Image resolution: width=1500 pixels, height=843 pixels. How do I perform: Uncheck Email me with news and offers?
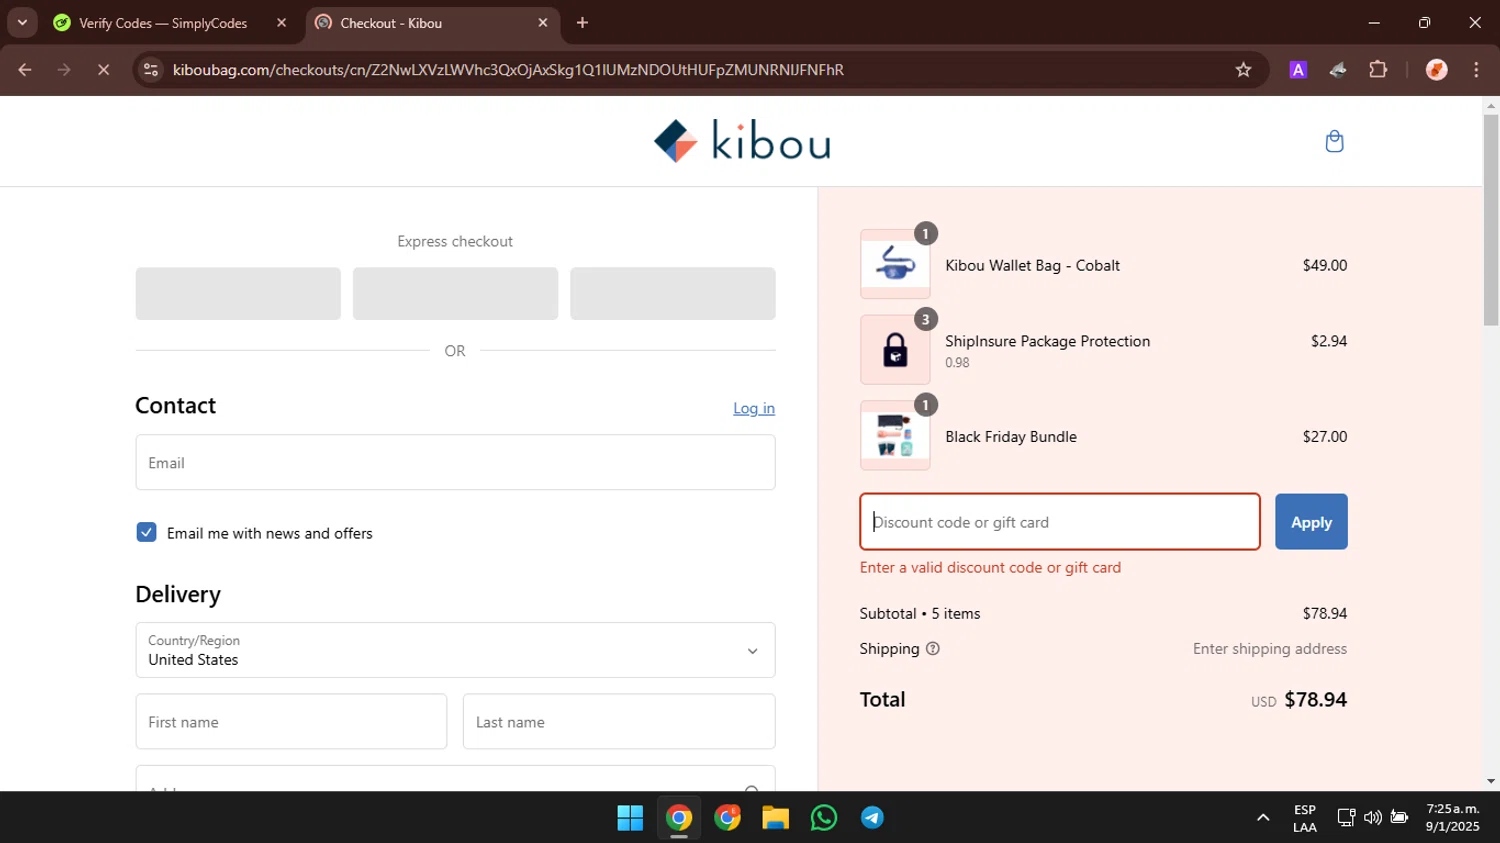tap(146, 532)
